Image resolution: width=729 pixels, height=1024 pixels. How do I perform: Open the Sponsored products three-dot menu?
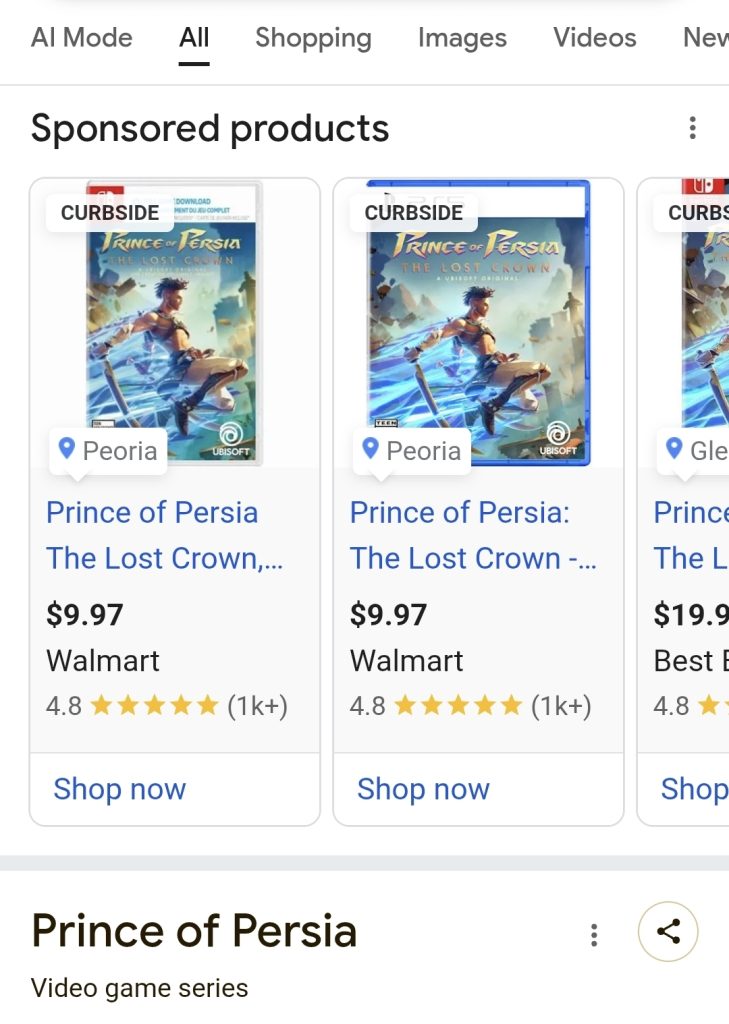tap(692, 128)
